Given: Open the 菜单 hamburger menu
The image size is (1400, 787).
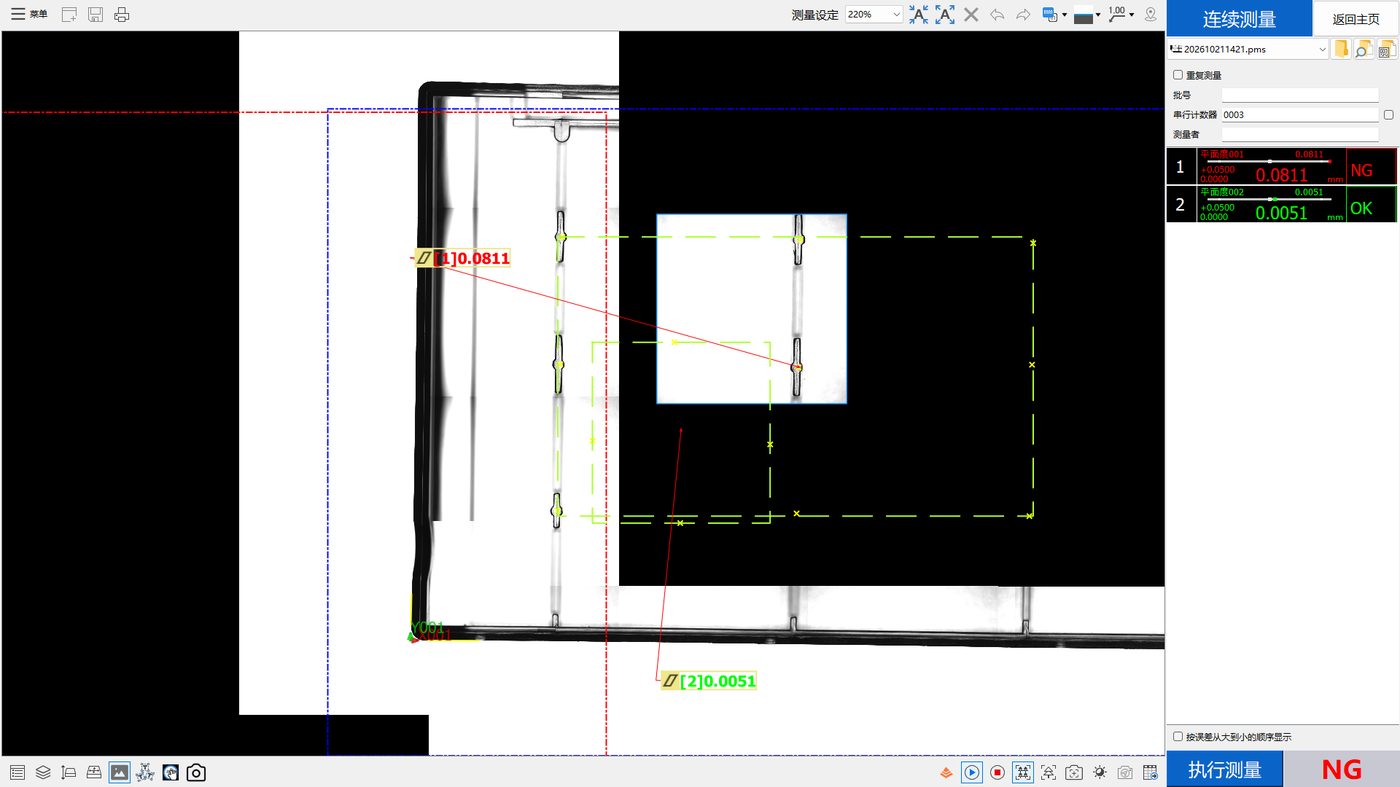Looking at the screenshot, I should [x=29, y=14].
